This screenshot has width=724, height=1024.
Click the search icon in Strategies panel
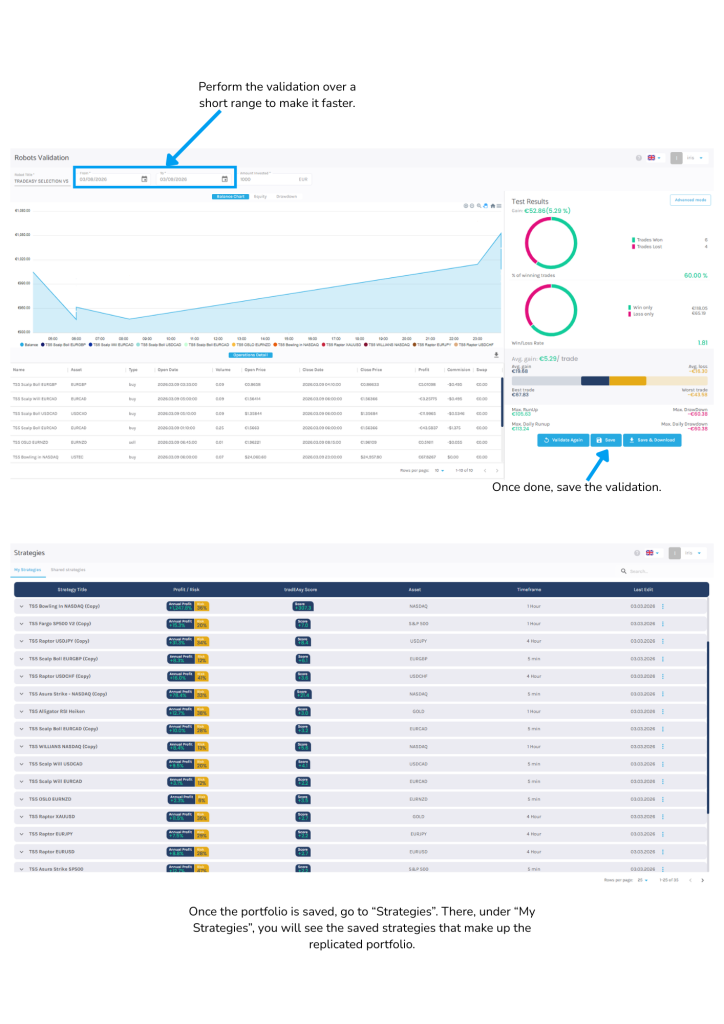pos(624,571)
